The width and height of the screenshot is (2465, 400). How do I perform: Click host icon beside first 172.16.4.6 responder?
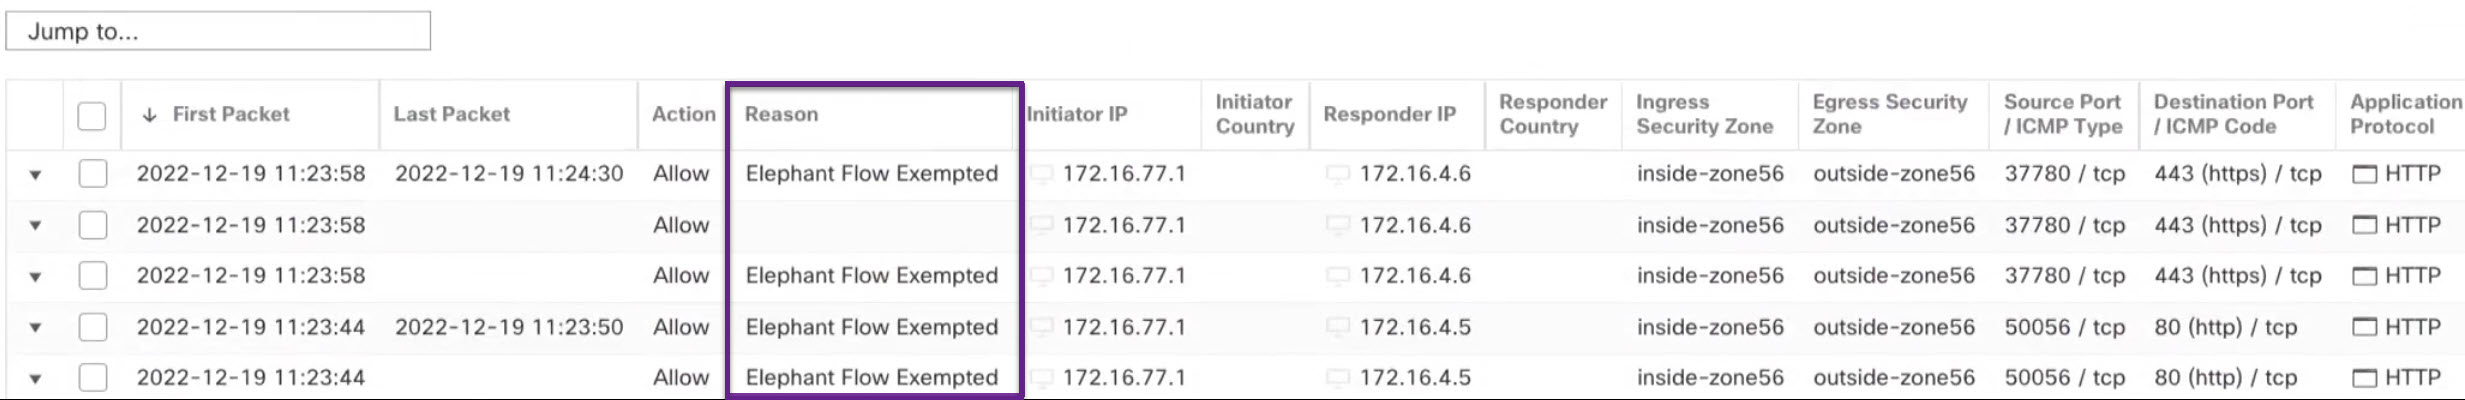coord(1338,174)
